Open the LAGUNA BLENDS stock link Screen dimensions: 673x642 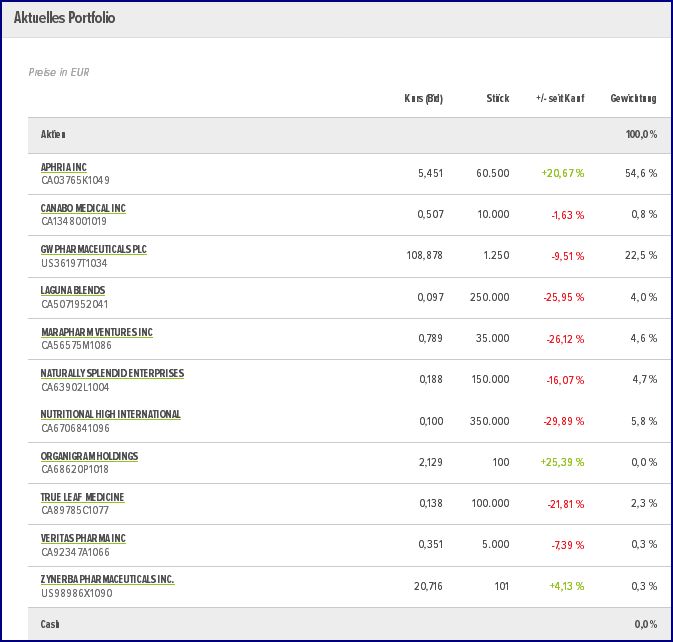pos(72,290)
